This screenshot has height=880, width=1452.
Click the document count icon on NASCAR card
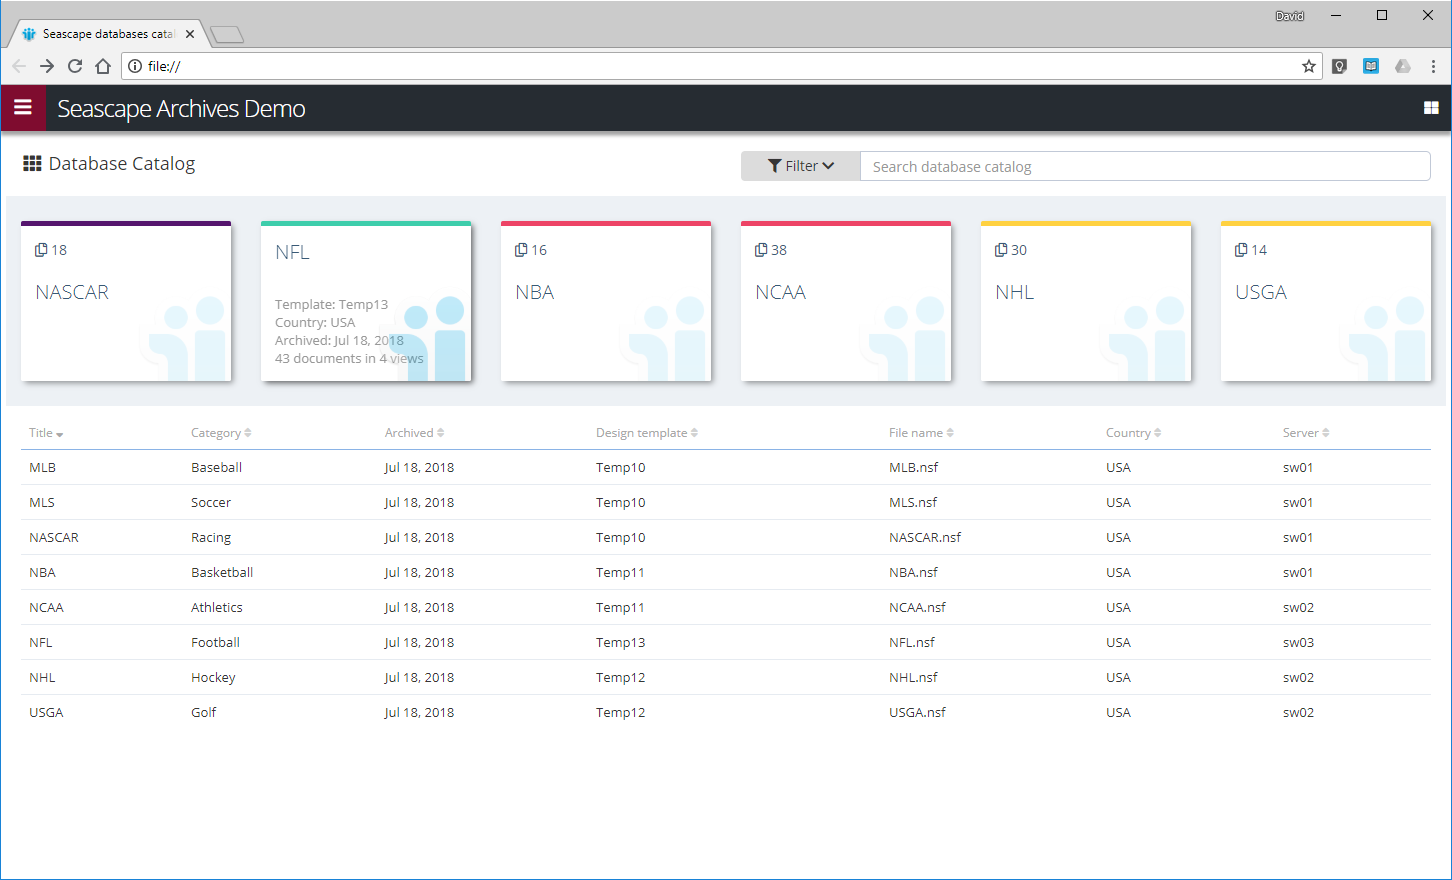(41, 250)
